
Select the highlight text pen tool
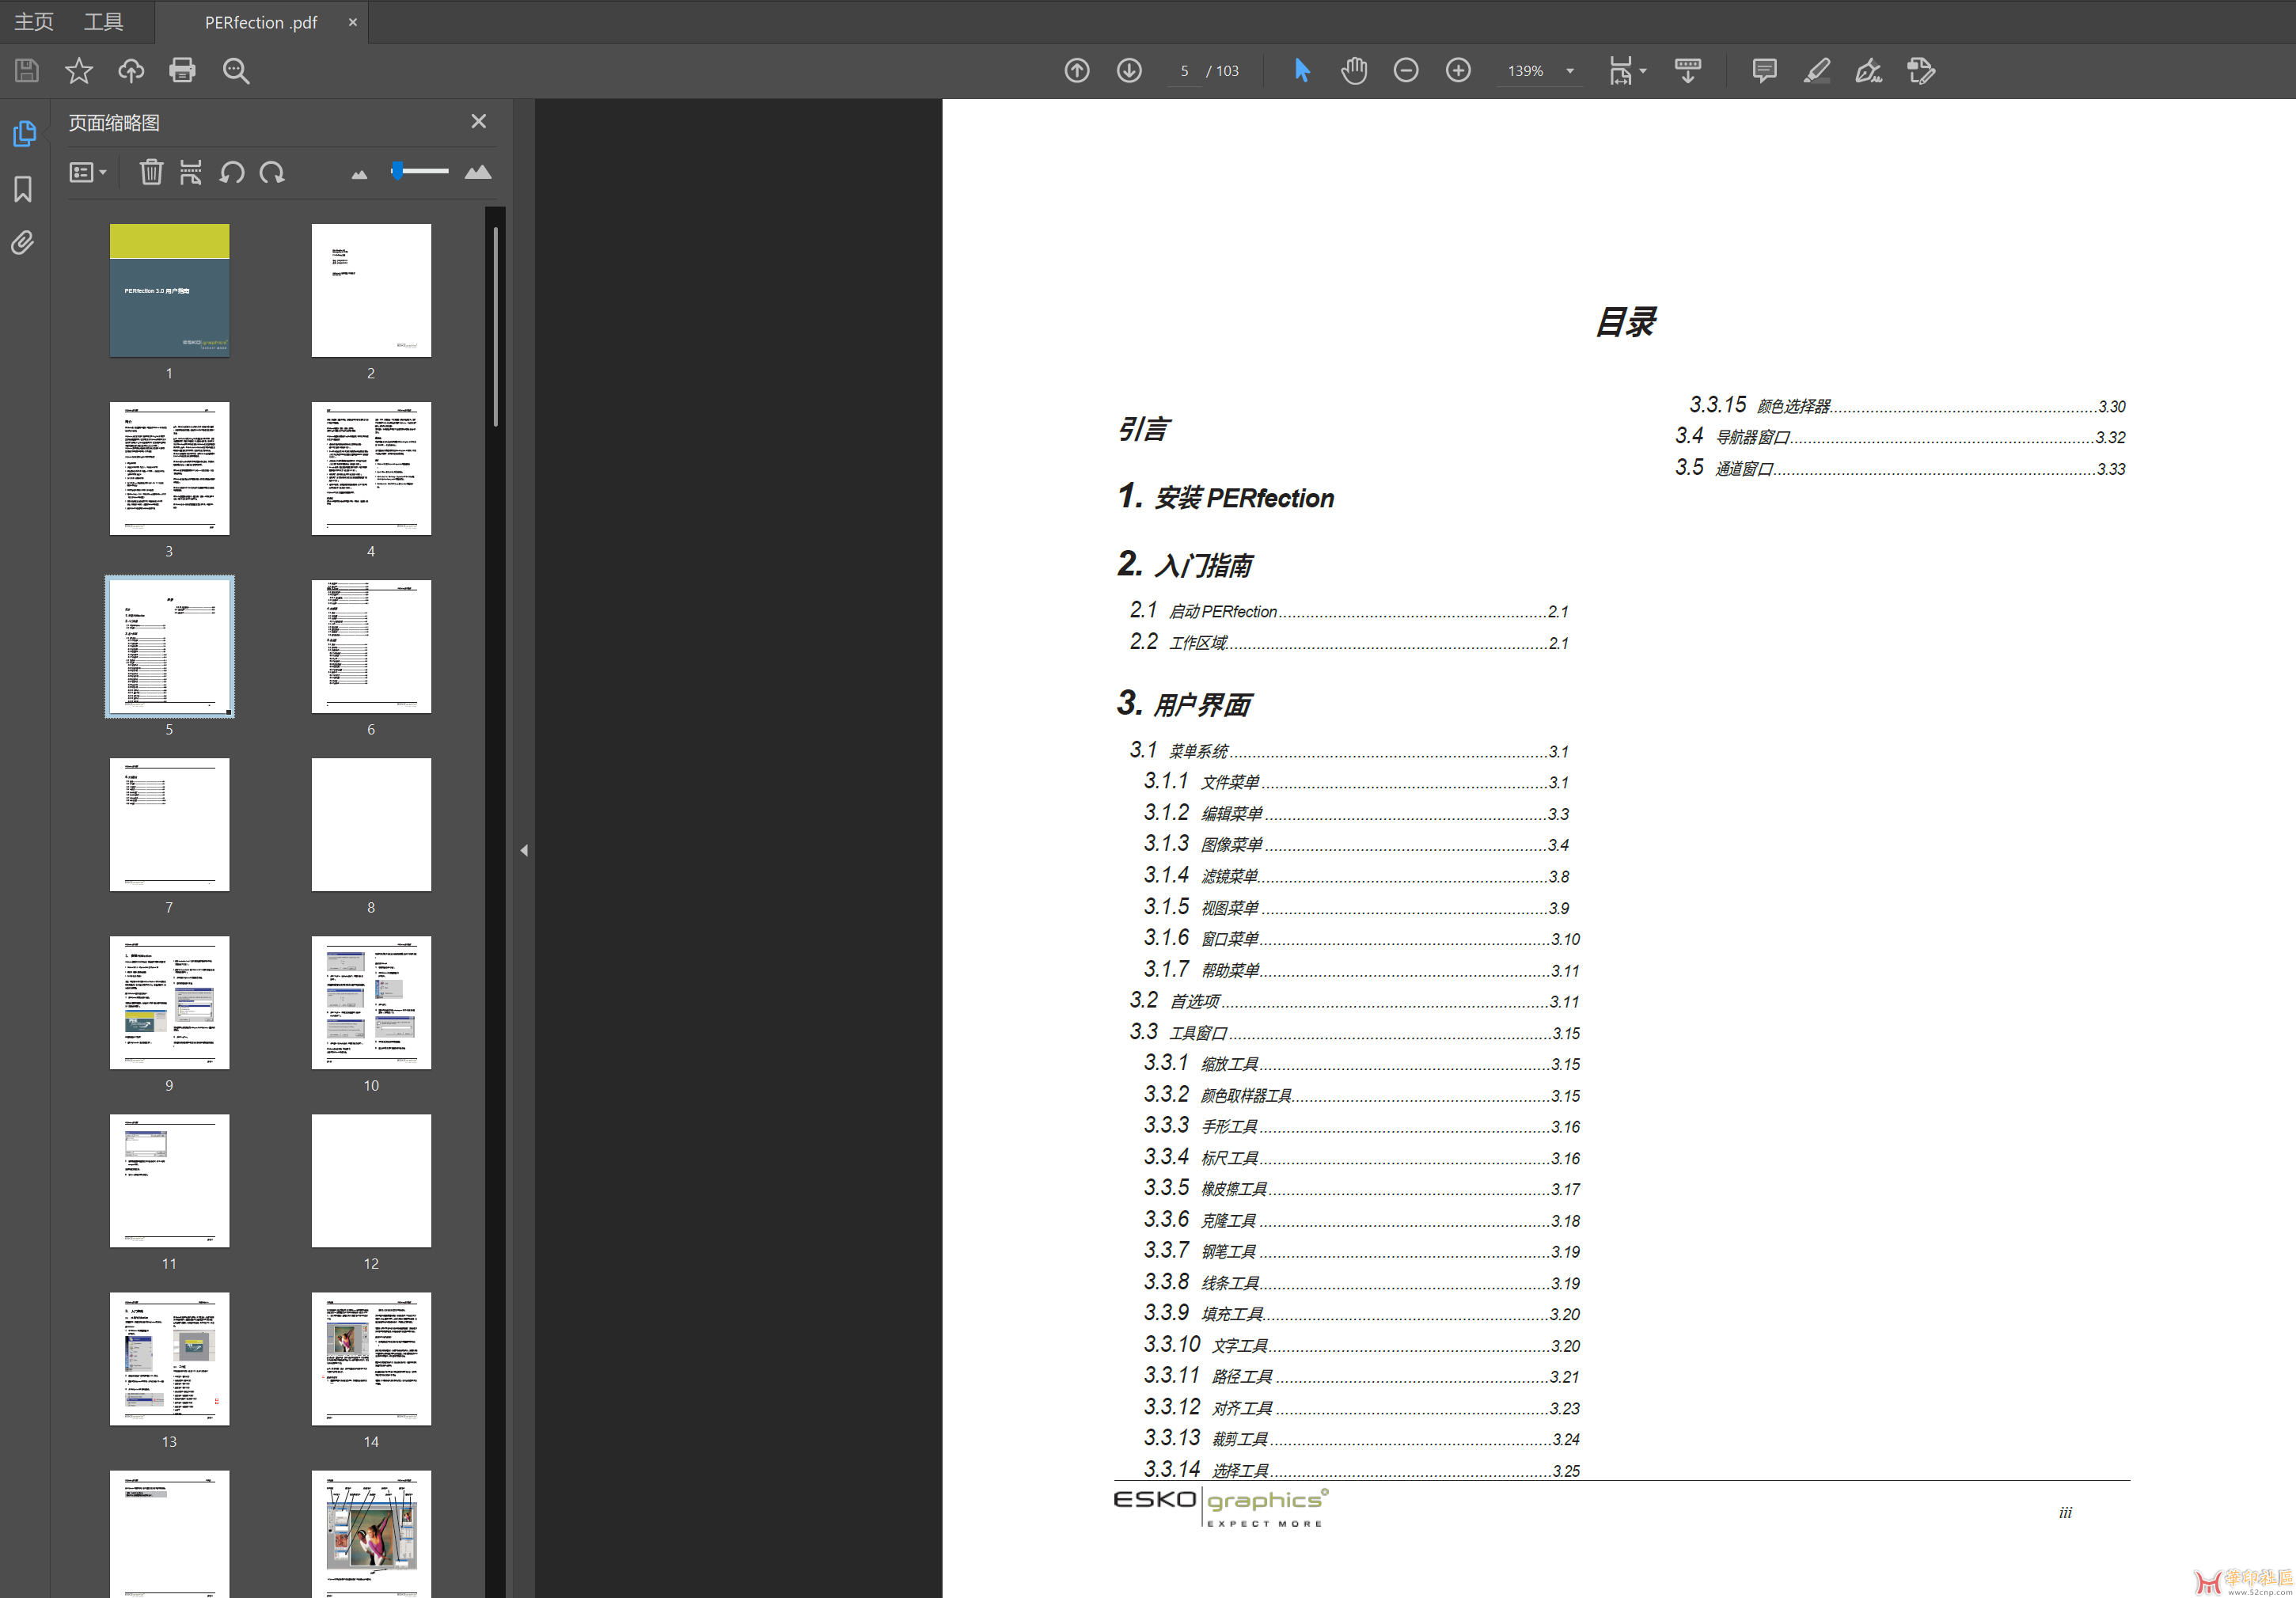1817,71
